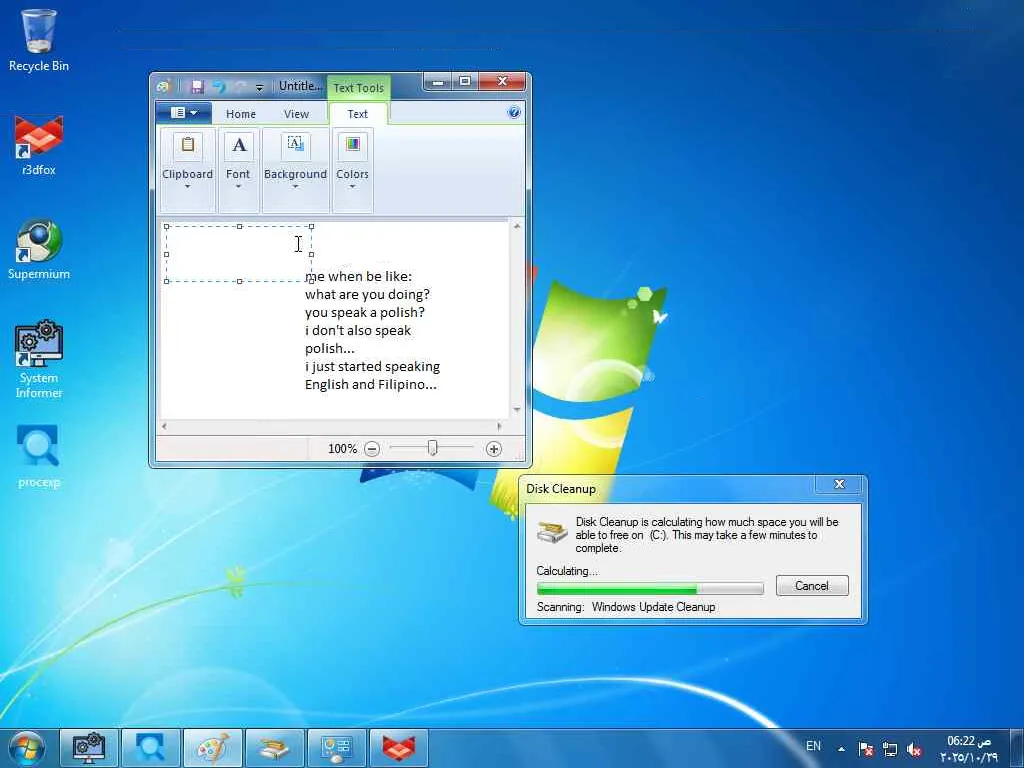Click the Text Tools contextual tab header
This screenshot has height=768, width=1024.
point(359,88)
